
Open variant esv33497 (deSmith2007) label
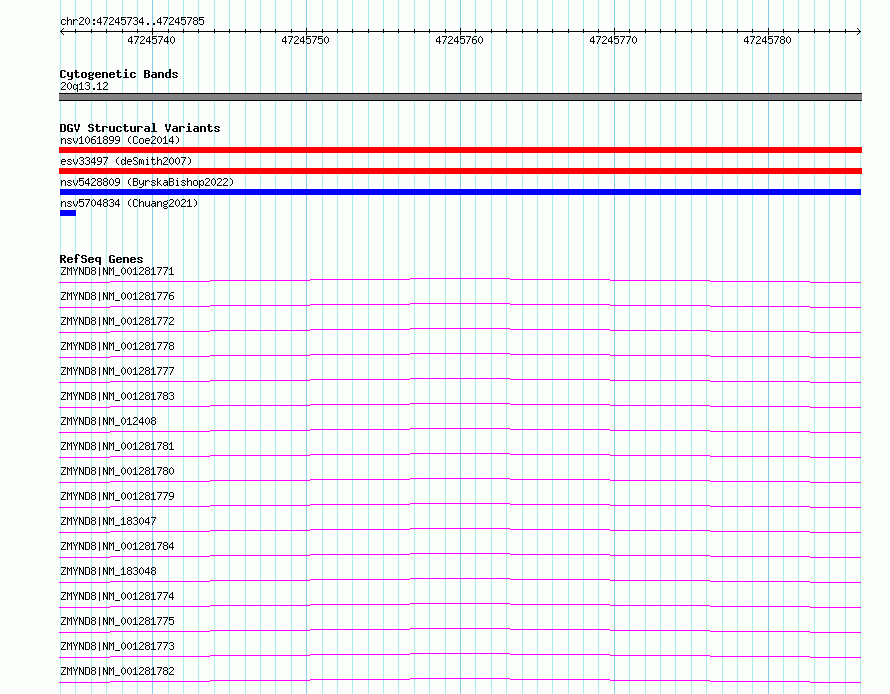(x=126, y=161)
